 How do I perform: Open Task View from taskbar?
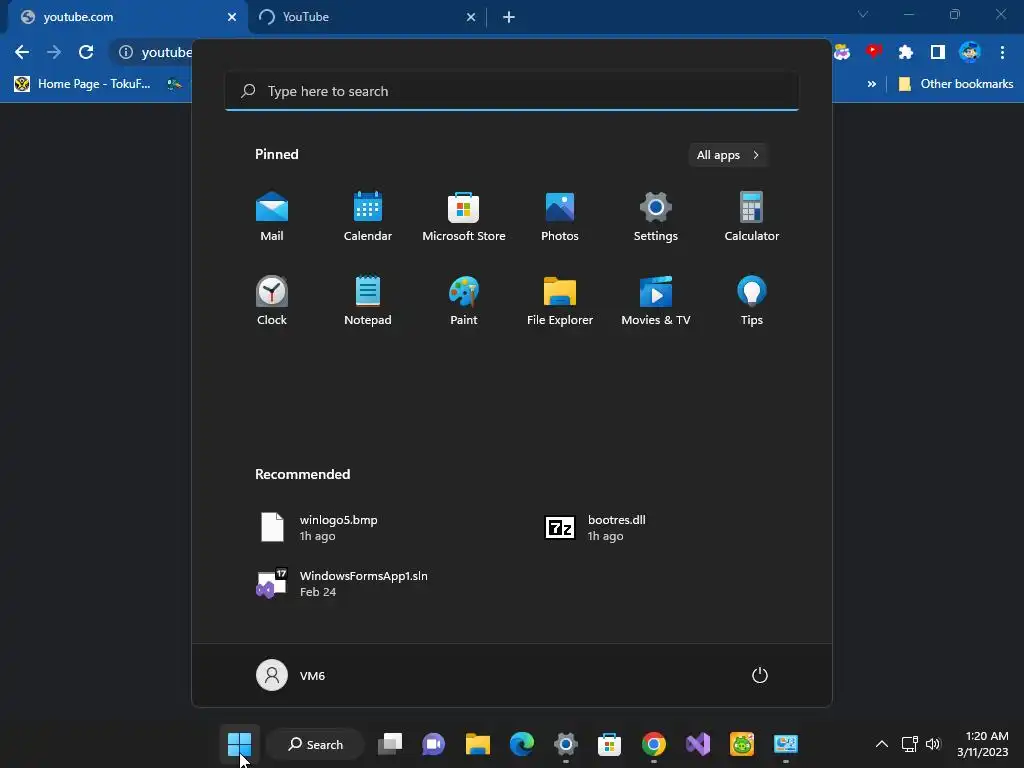[x=390, y=744]
